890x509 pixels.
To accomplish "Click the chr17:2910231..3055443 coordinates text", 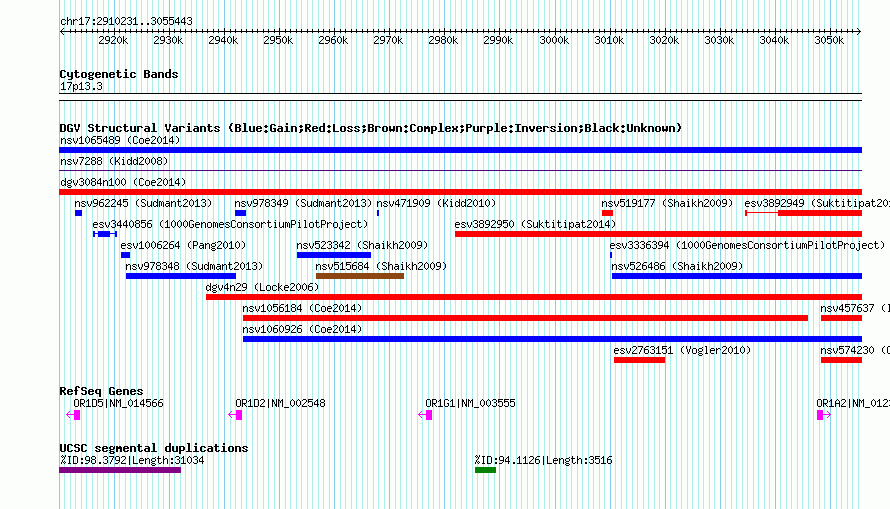I will [126, 21].
